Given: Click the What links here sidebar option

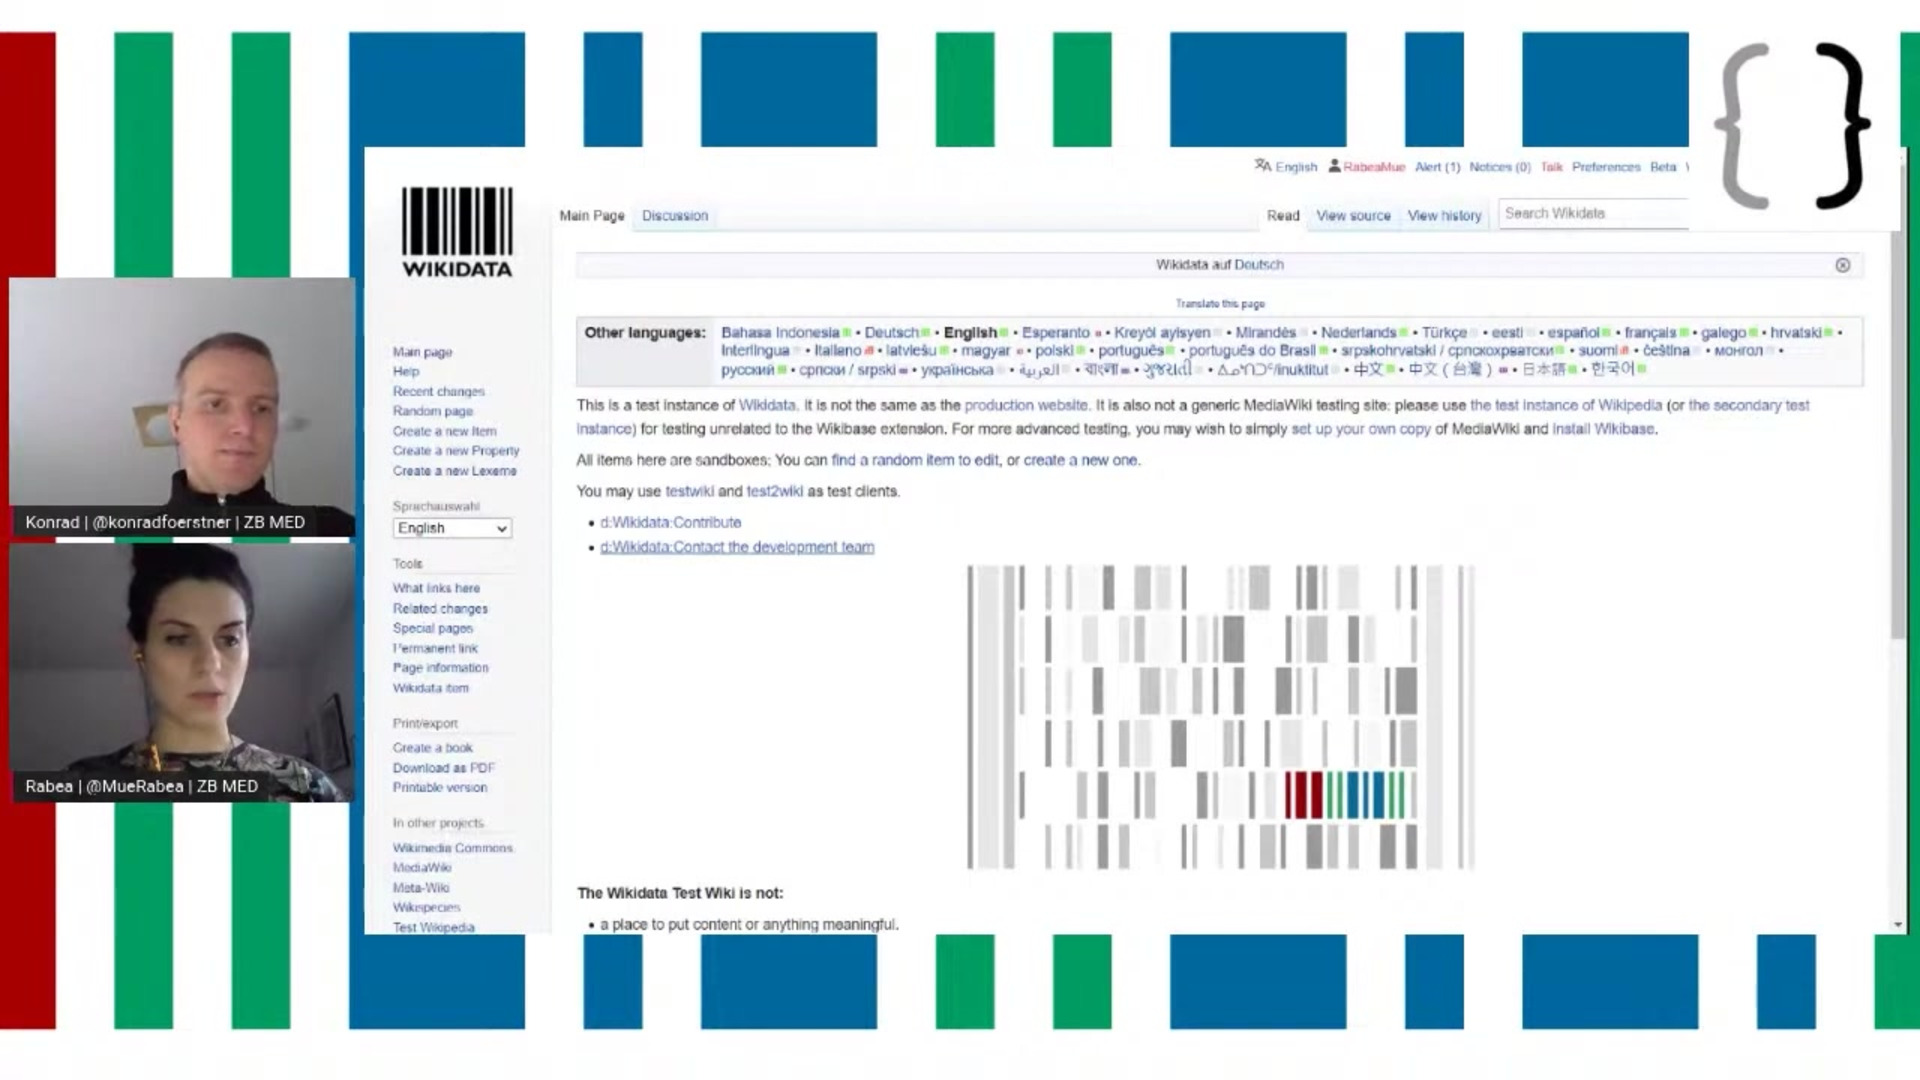Looking at the screenshot, I should click(x=436, y=588).
